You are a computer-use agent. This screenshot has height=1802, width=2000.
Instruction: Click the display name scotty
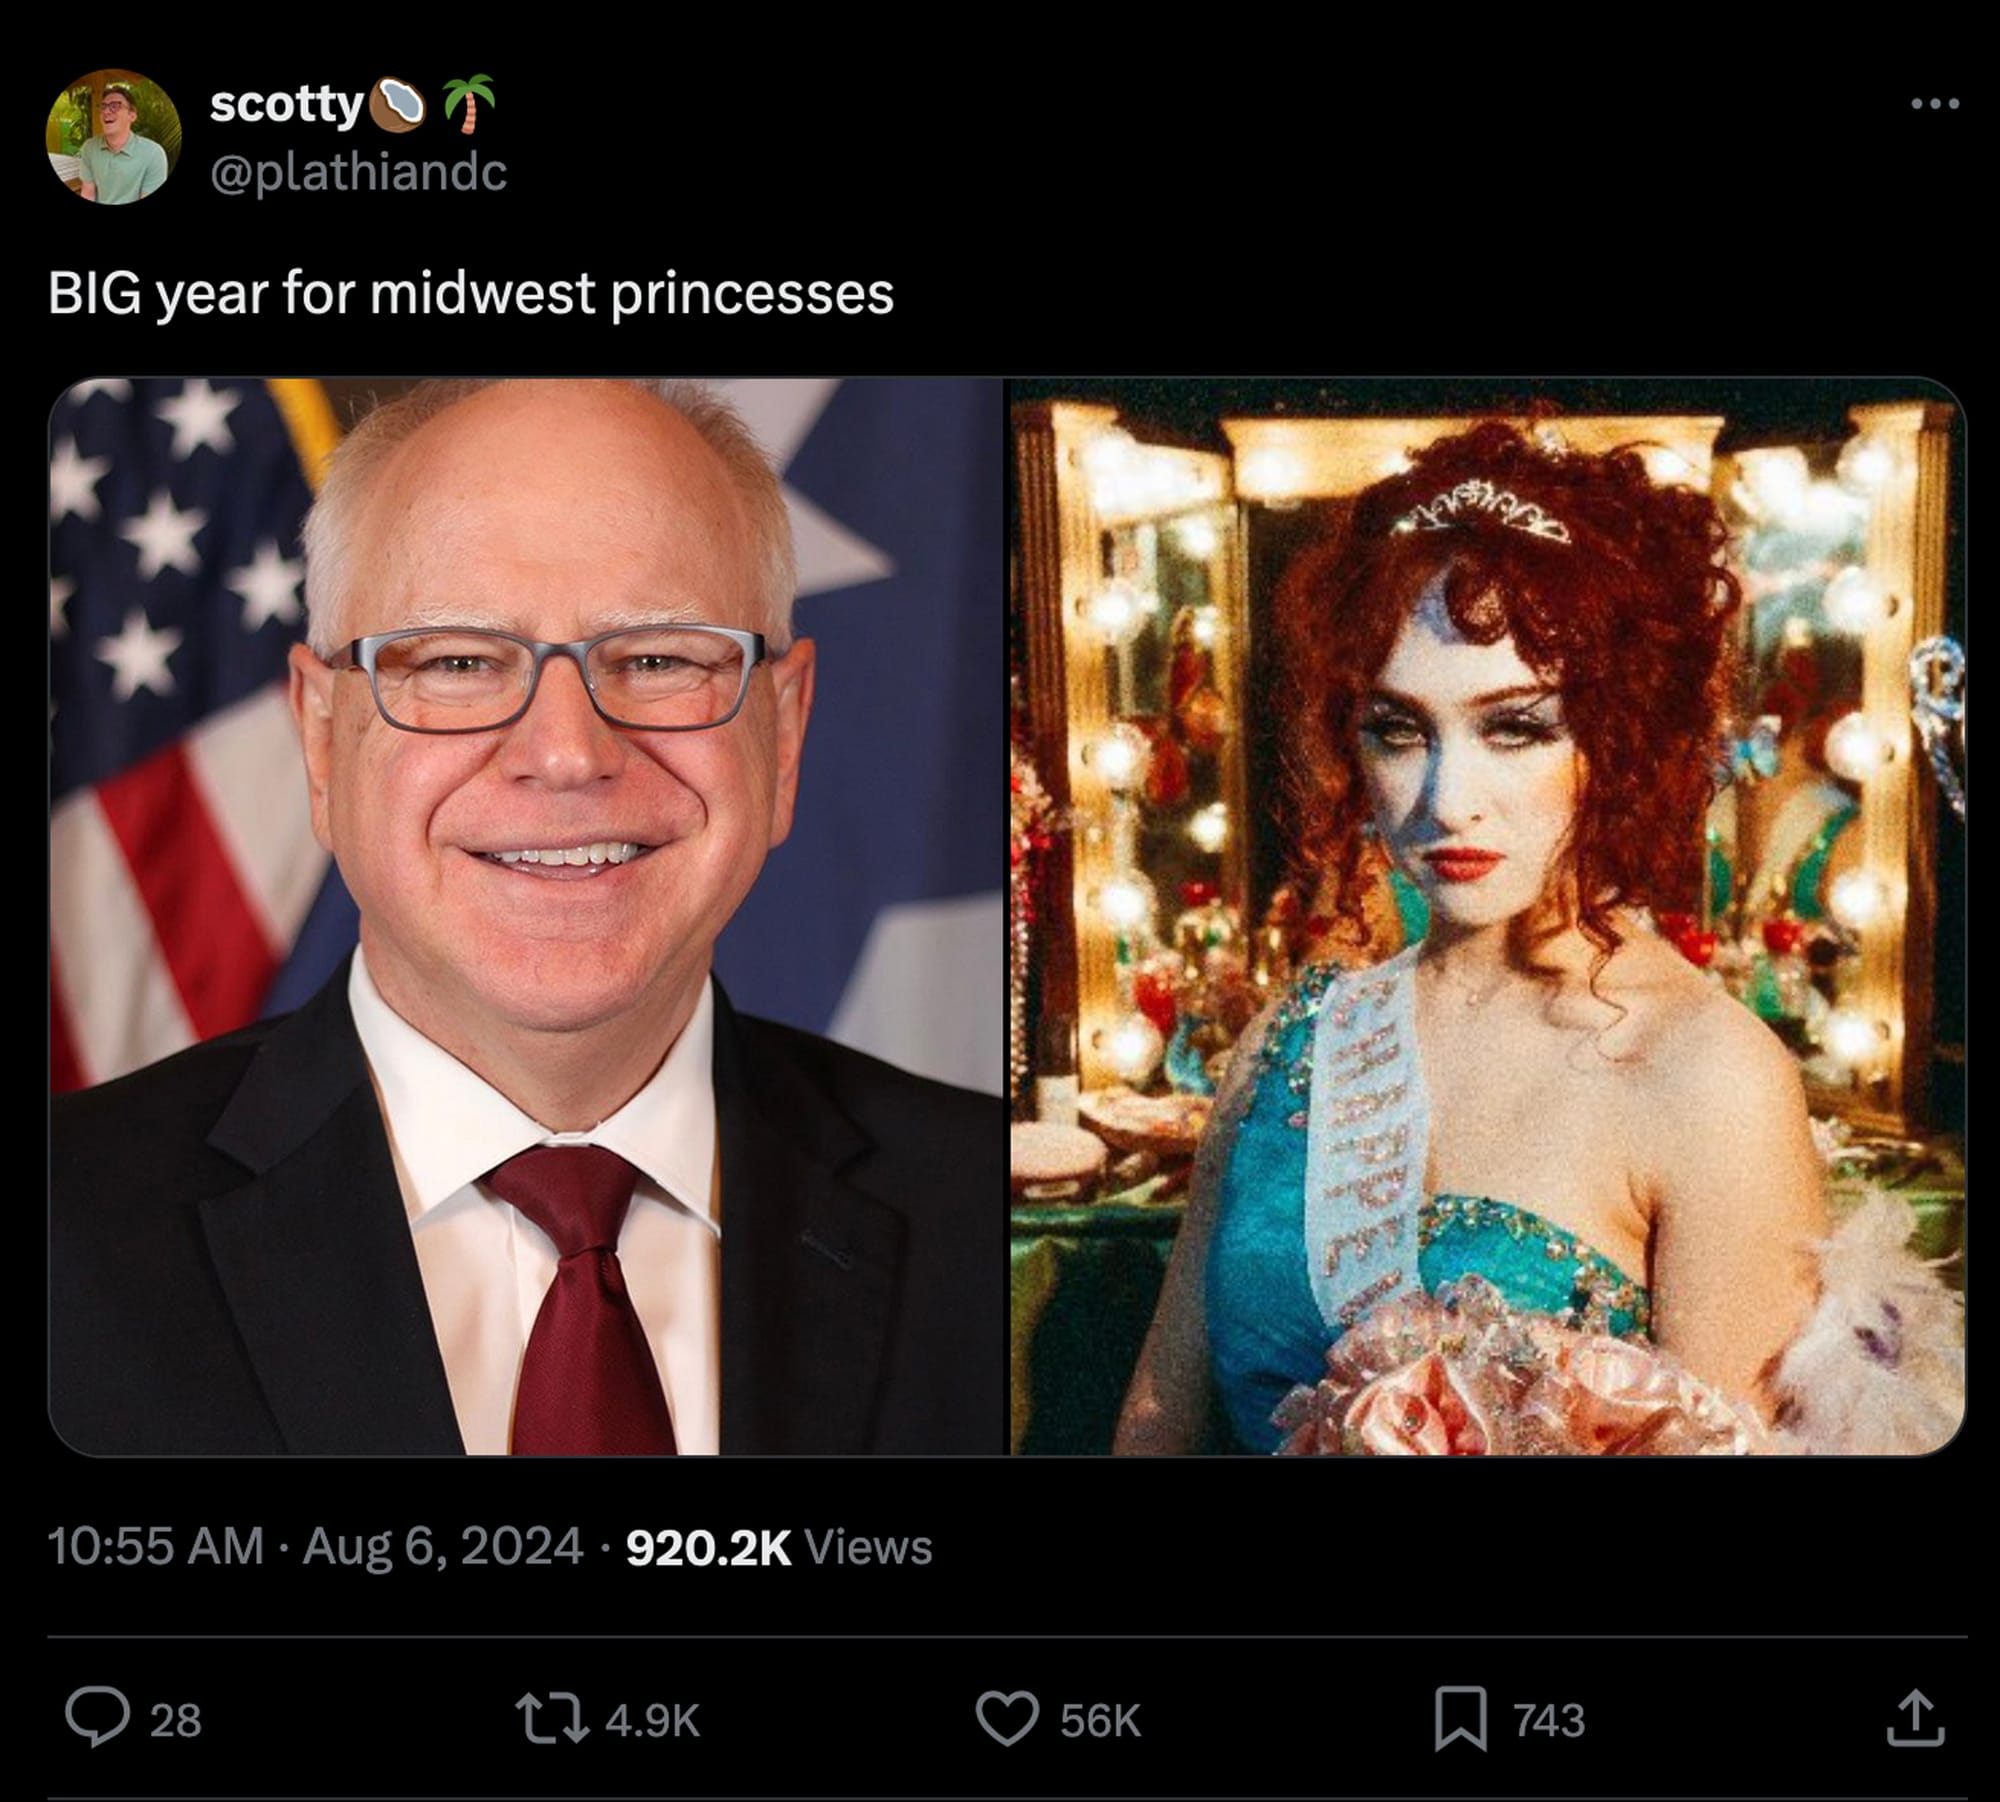pyautogui.click(x=286, y=104)
